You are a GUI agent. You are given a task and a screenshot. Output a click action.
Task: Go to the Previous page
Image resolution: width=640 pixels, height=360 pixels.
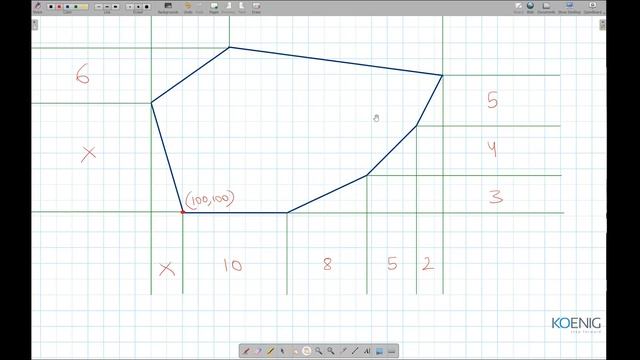[x=228, y=7]
